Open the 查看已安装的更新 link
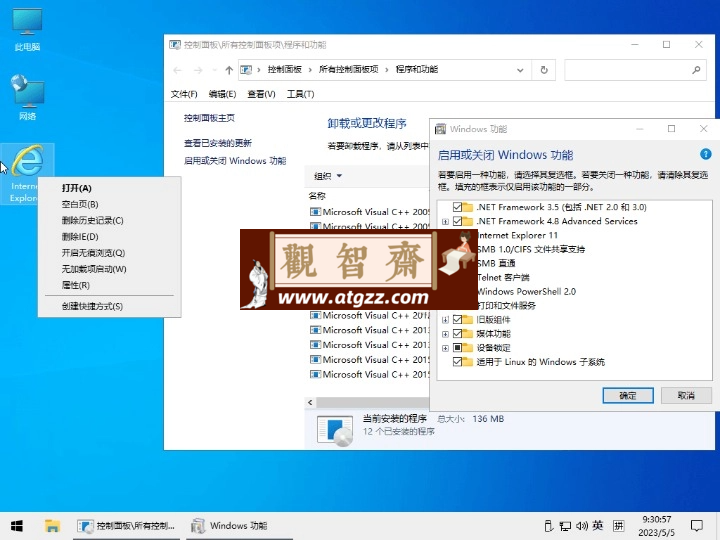 pos(218,143)
